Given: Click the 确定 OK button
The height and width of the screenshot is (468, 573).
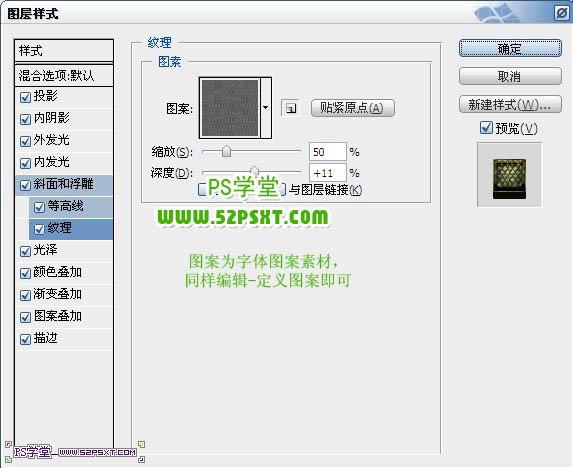Looking at the screenshot, I should point(510,48).
